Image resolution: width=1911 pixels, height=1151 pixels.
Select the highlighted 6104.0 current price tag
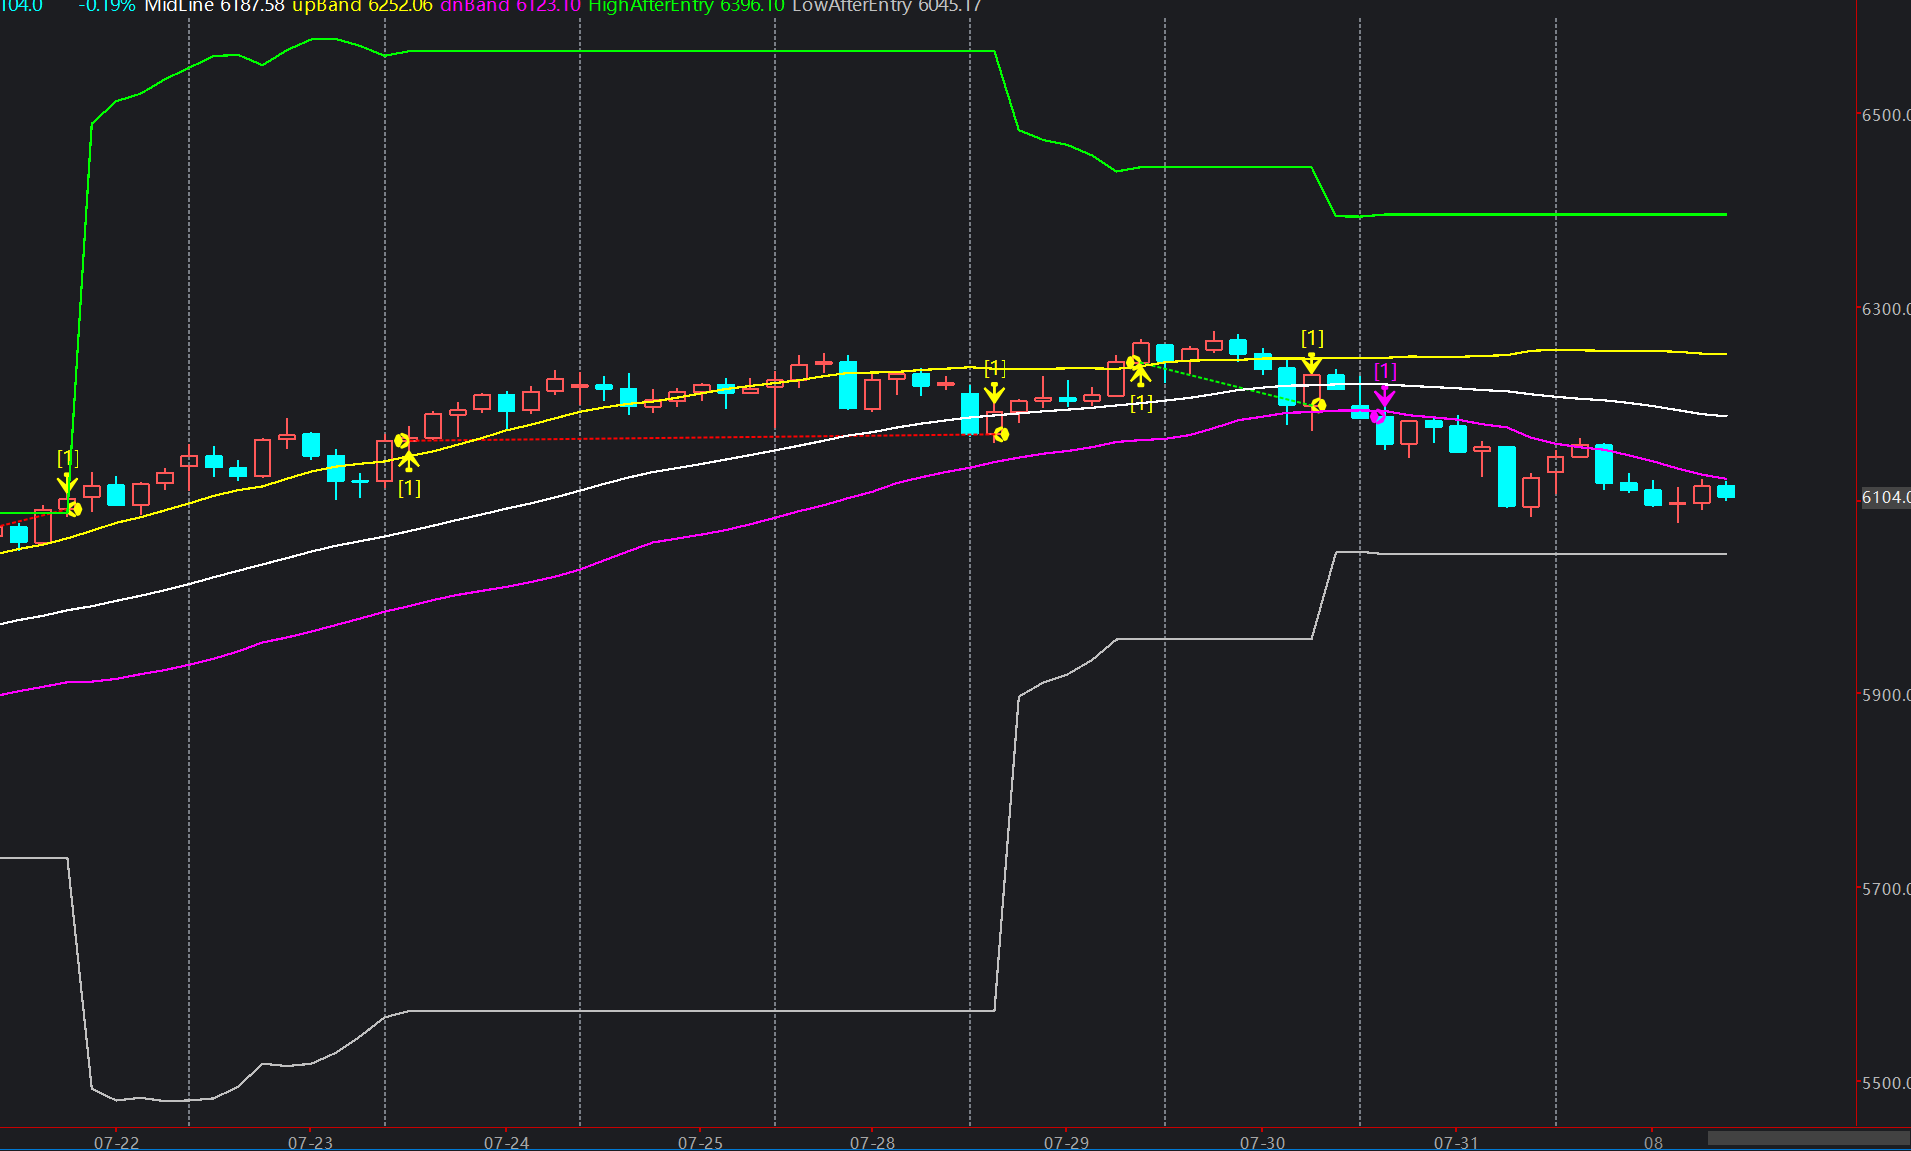[x=1885, y=497]
